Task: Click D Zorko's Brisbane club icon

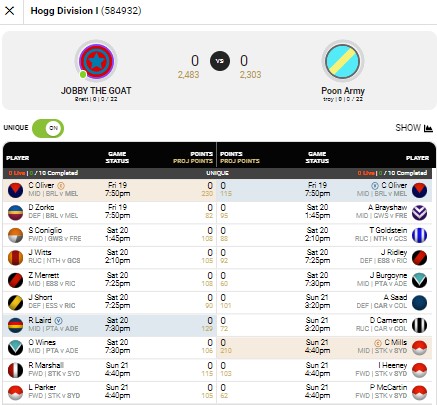Action: coord(15,213)
